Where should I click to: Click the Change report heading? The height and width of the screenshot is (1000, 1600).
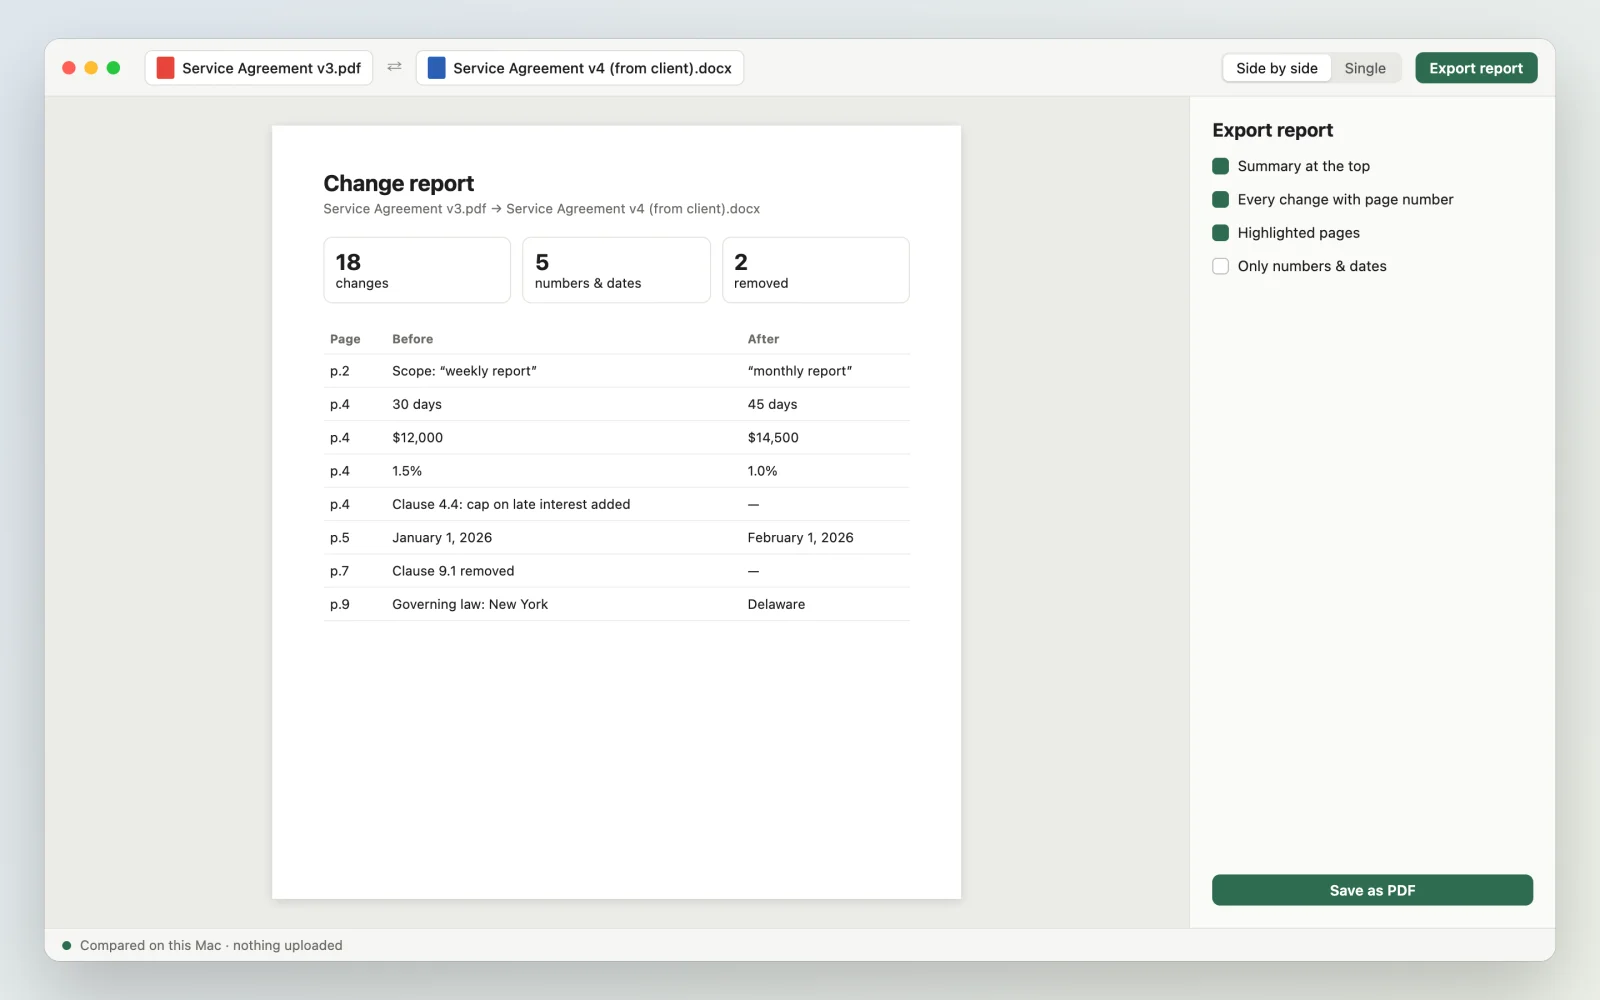click(398, 184)
